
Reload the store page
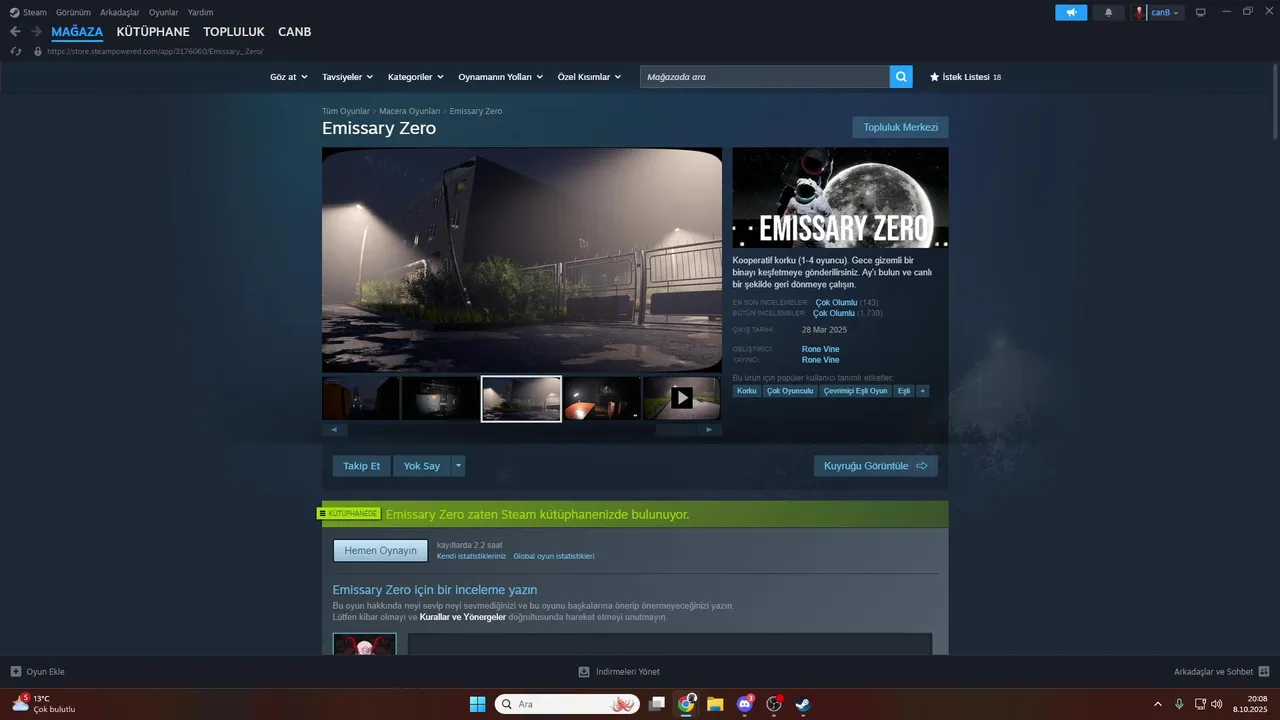pos(16,51)
